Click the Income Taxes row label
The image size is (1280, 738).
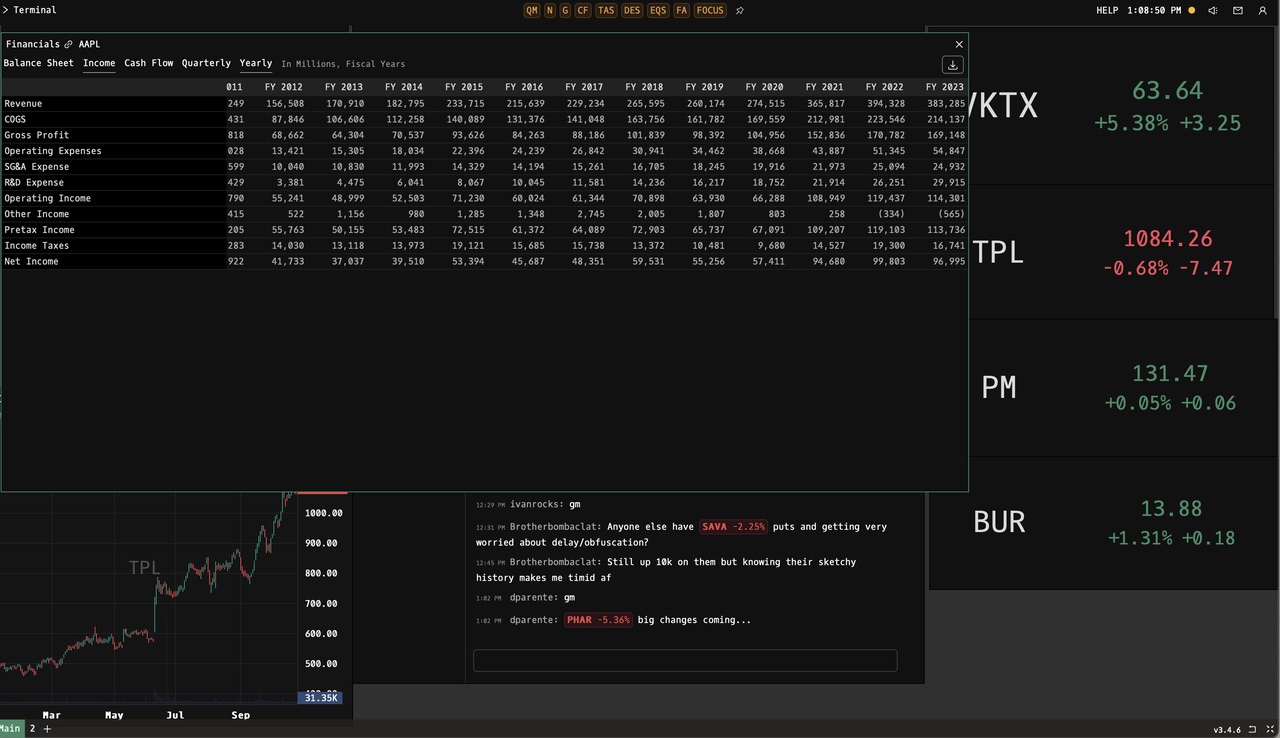click(x=36, y=246)
